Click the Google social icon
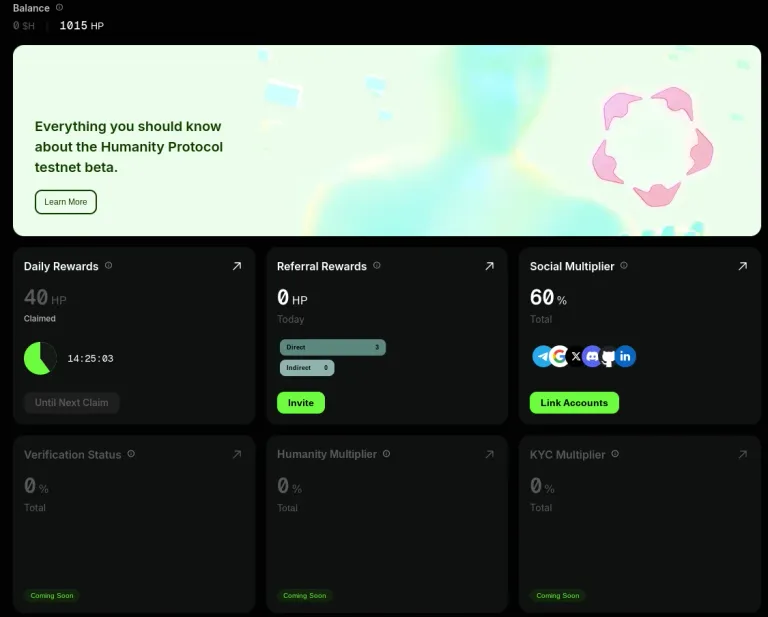The height and width of the screenshot is (617, 768). 558,356
